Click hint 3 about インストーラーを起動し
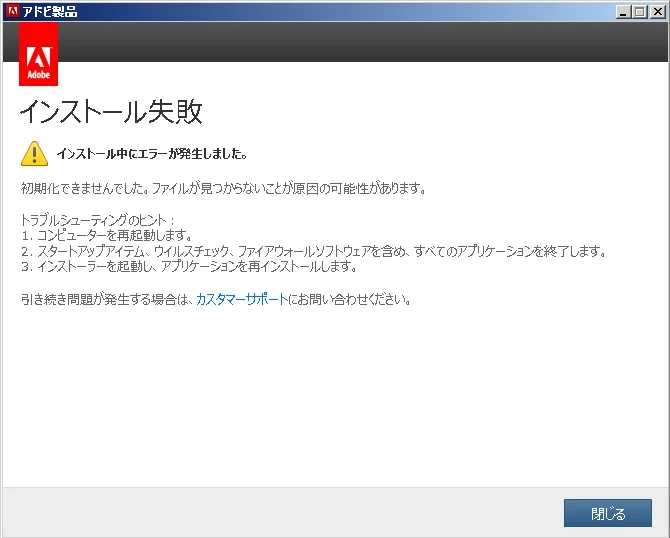This screenshot has height=538, width=670. coord(189,267)
